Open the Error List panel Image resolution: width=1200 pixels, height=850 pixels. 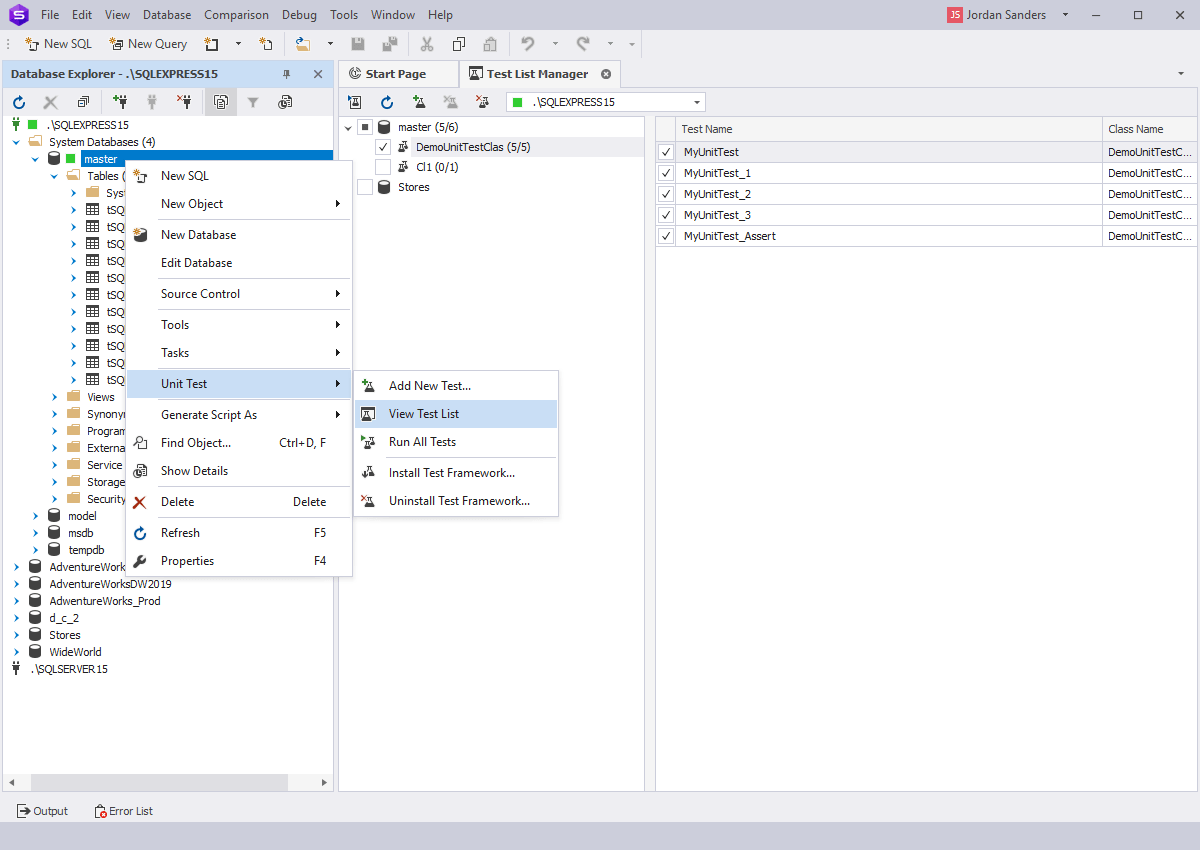123,810
